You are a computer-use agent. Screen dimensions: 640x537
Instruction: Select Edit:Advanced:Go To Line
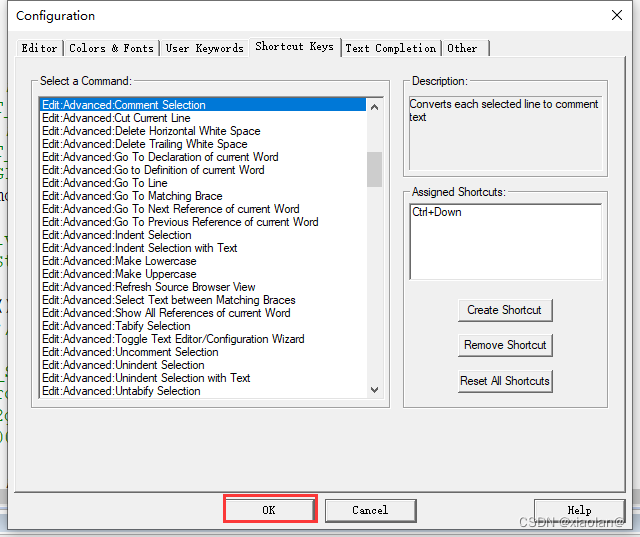pyautogui.click(x=203, y=183)
